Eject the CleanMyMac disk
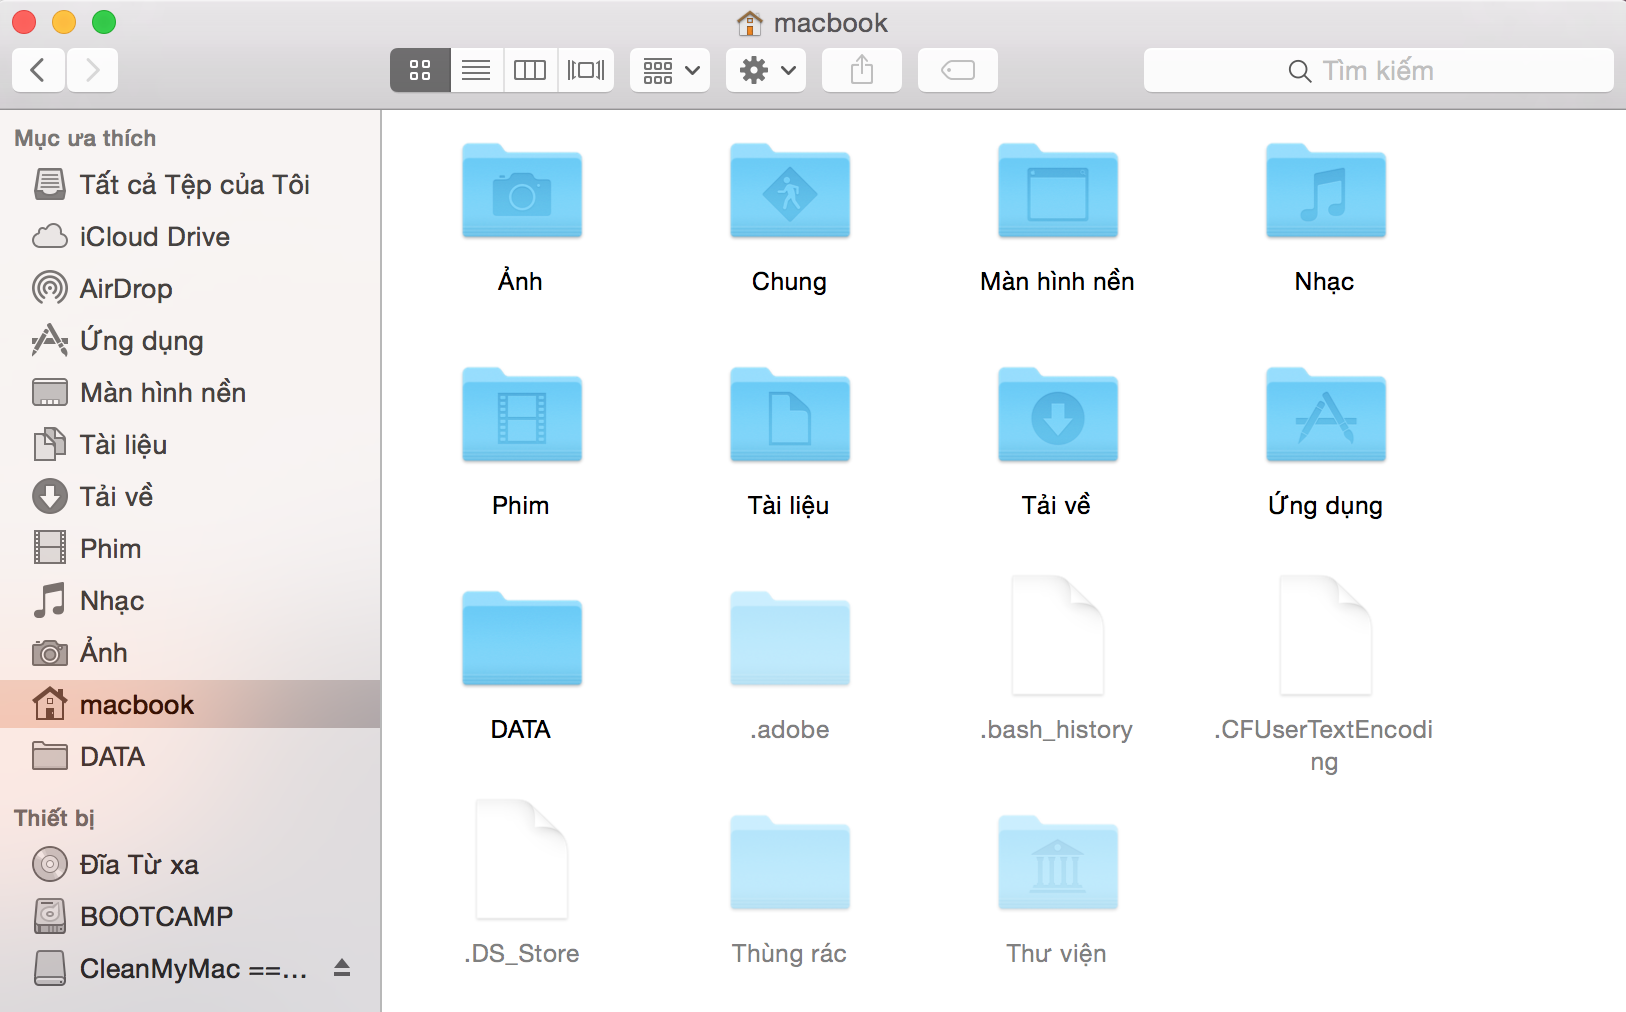This screenshot has height=1012, width=1626. pos(342,968)
